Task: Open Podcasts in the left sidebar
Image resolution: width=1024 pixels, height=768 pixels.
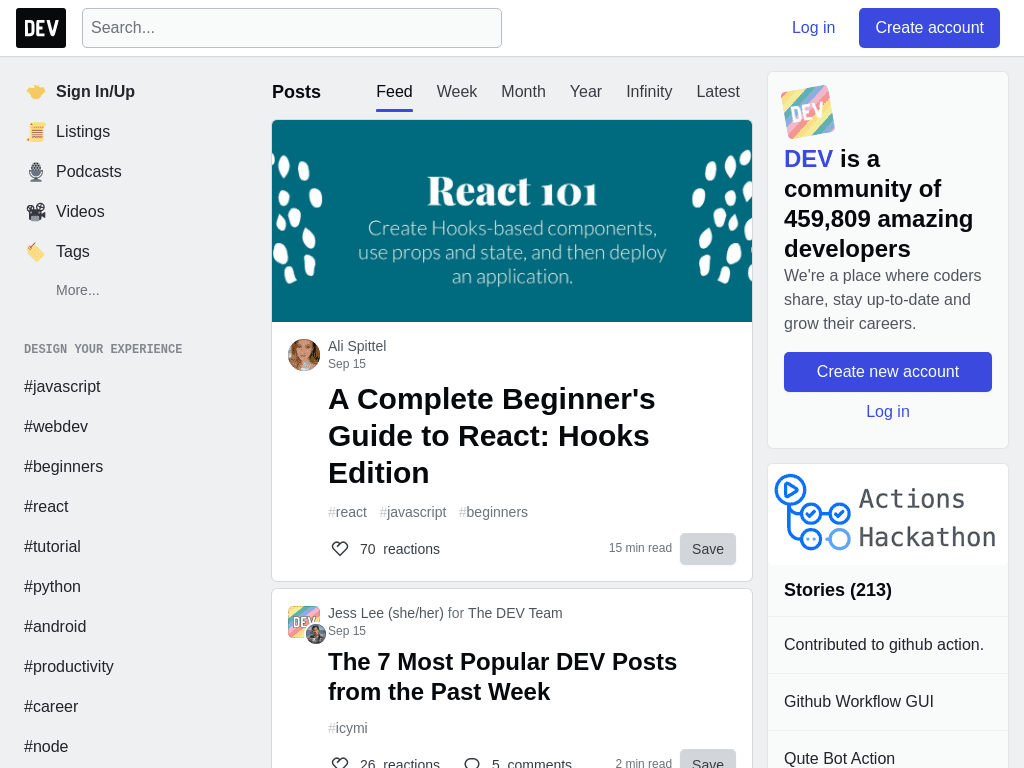Action: pyautogui.click(x=89, y=172)
